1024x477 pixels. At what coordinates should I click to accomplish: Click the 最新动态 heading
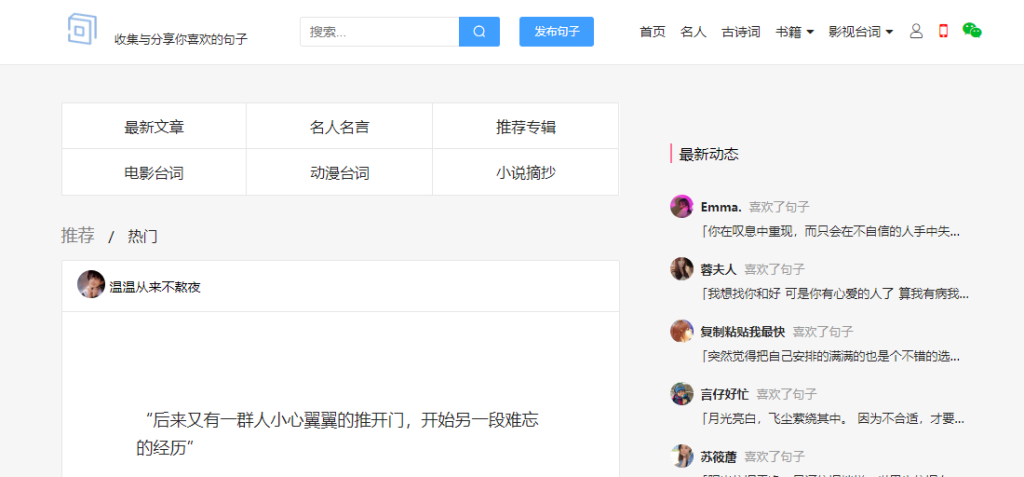(709, 154)
